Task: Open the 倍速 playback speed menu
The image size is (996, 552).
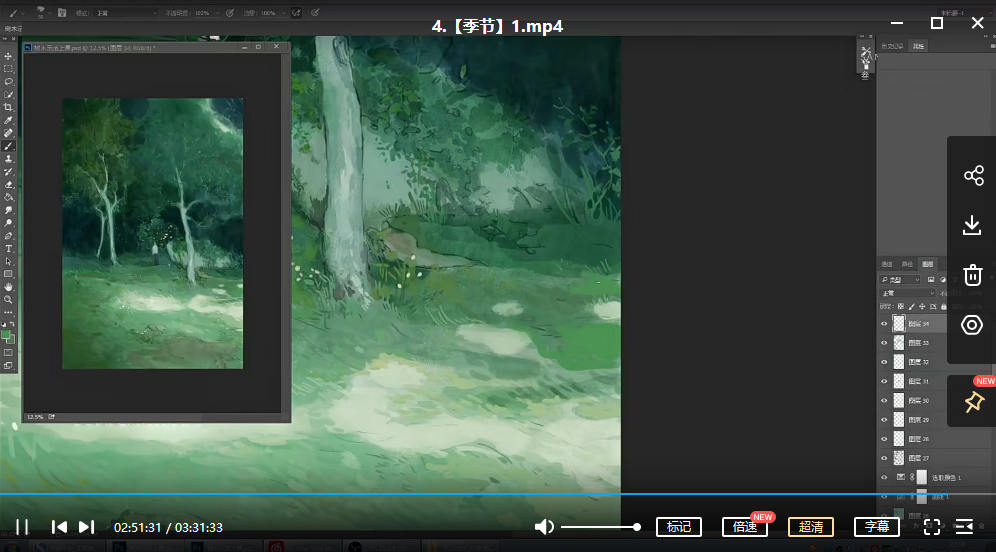Action: [745, 527]
